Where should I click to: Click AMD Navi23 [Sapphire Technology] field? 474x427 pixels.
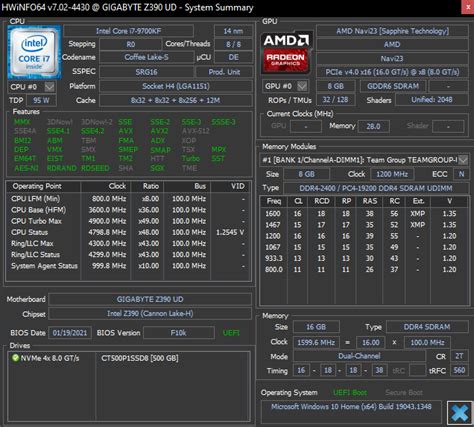click(392, 31)
